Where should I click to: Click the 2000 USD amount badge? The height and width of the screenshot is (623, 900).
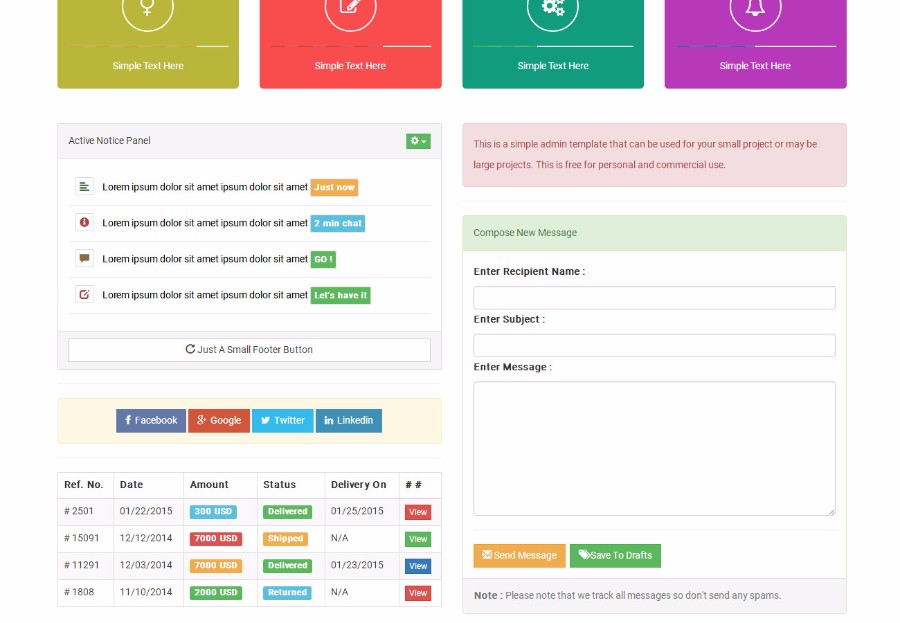[x=216, y=593]
